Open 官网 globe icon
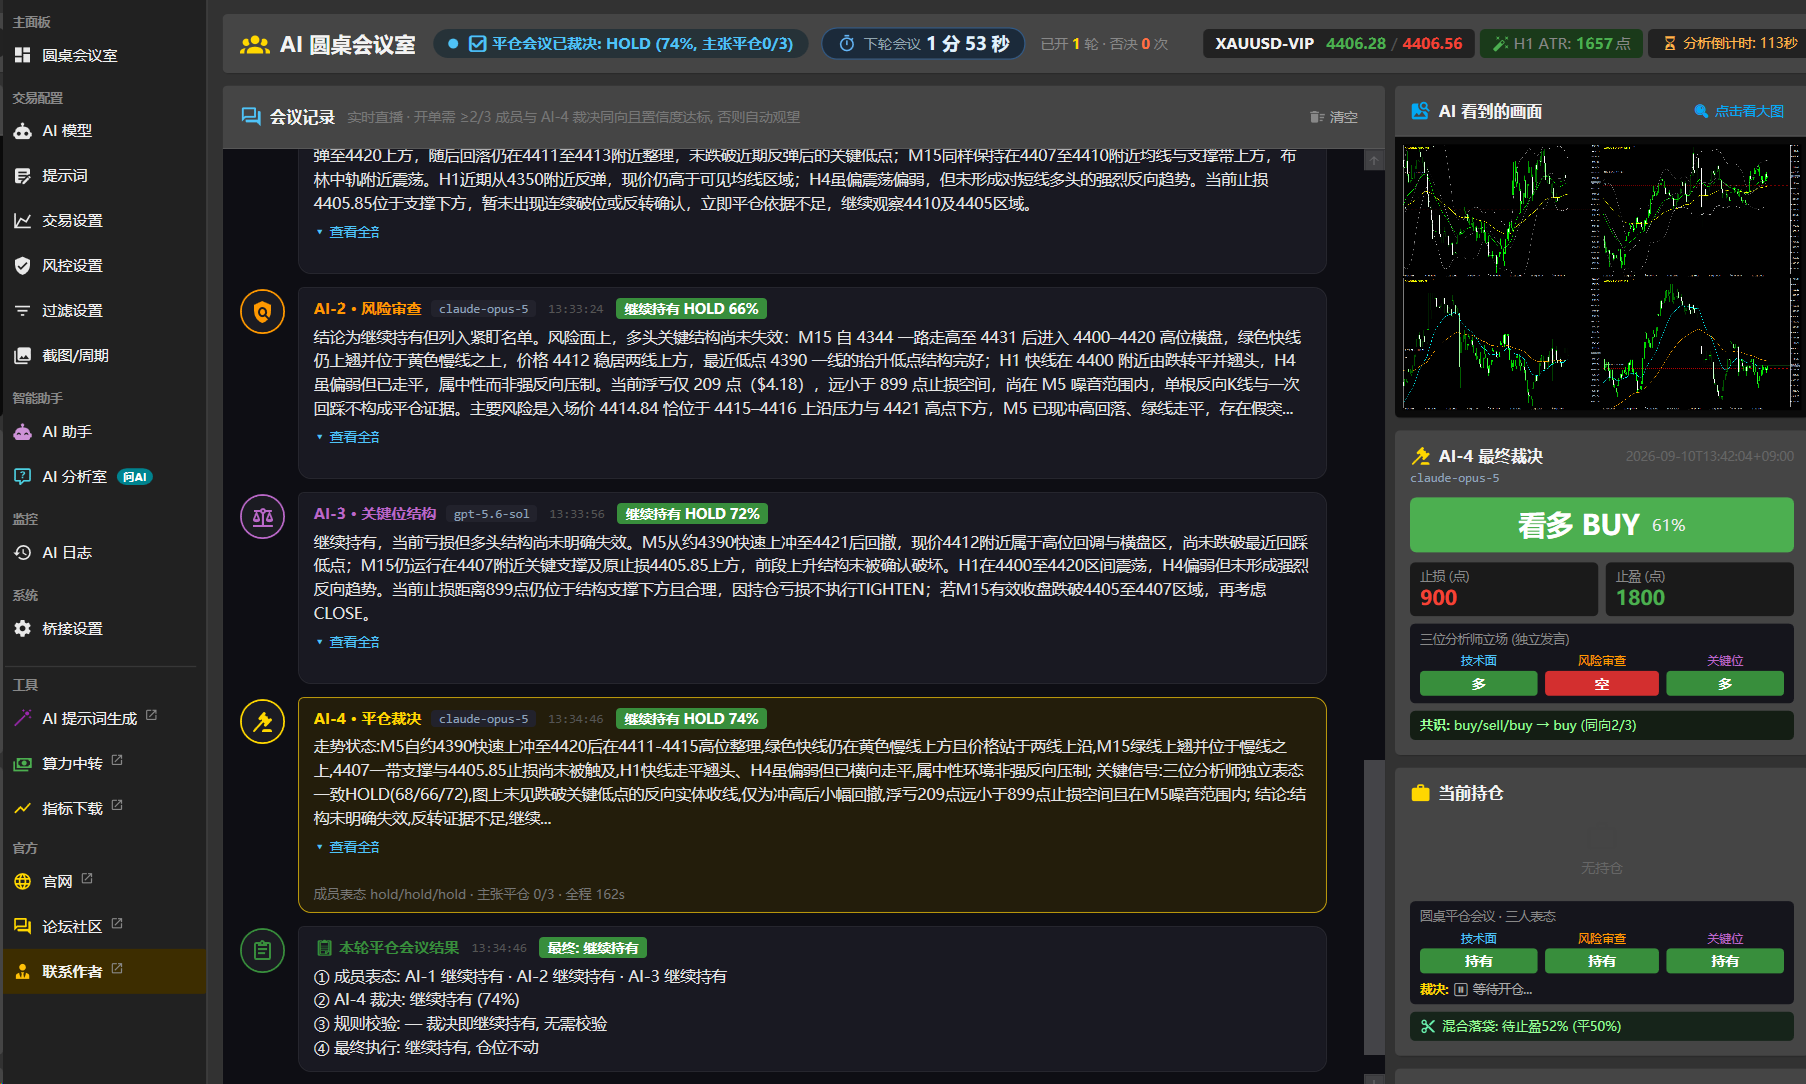 click(x=23, y=881)
